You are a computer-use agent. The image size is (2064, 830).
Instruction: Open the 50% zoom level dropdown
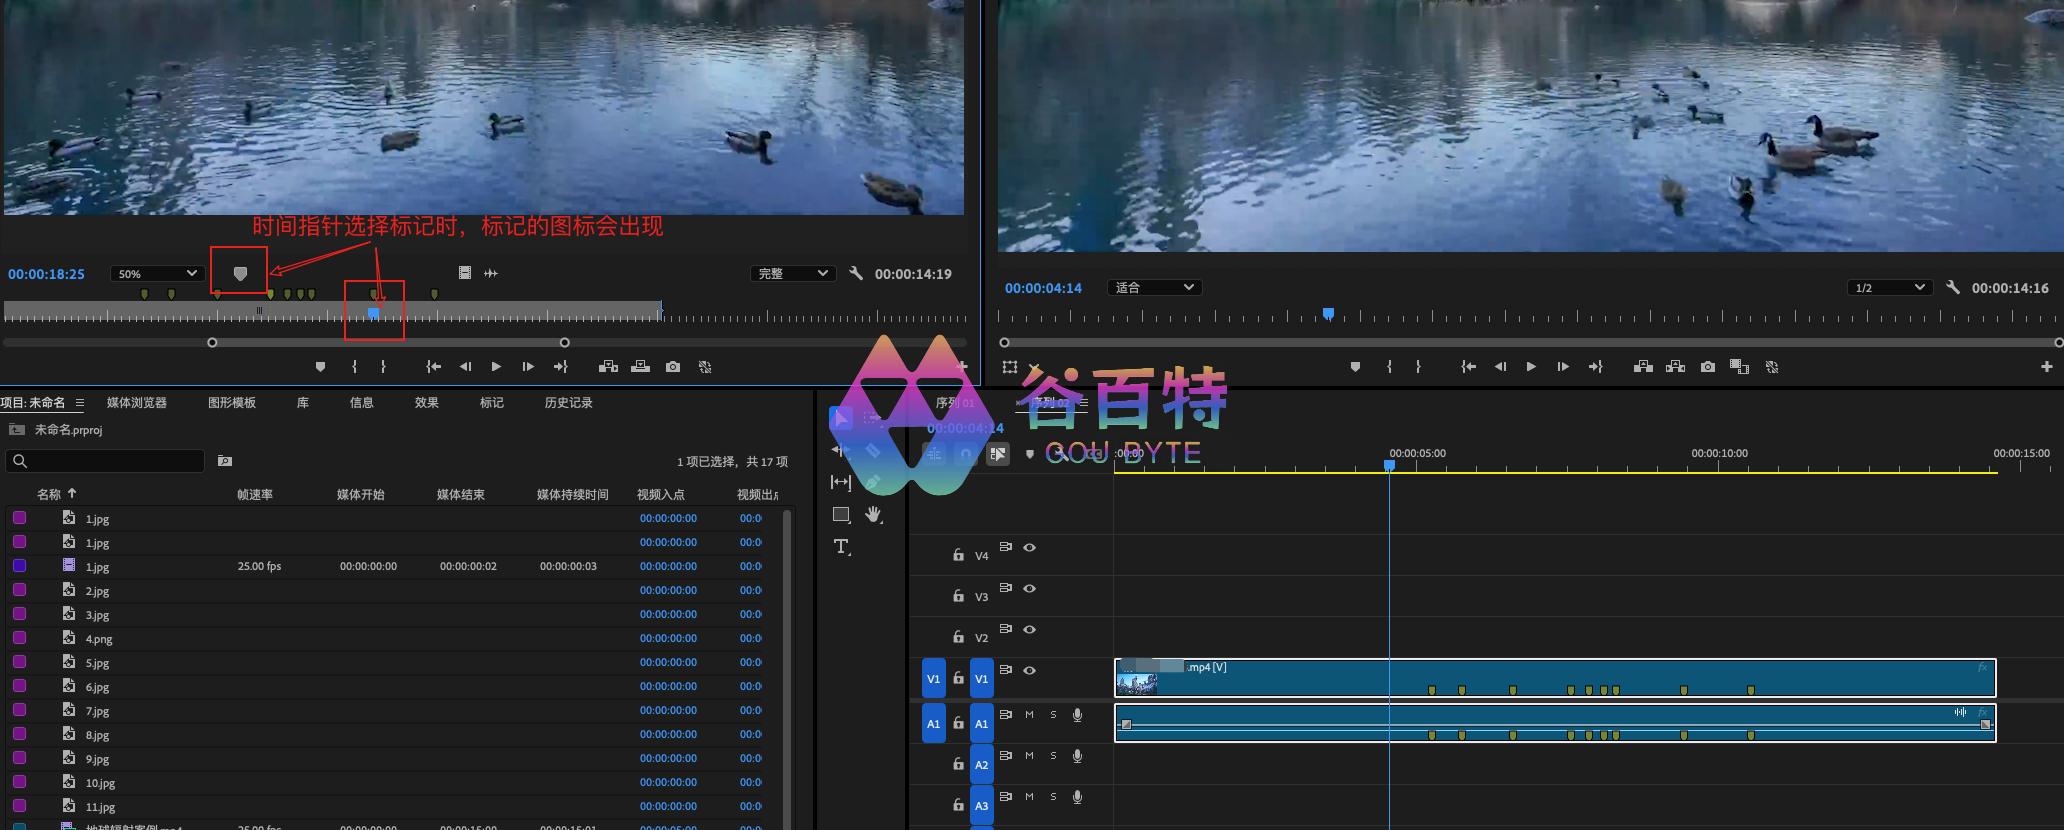coord(157,274)
